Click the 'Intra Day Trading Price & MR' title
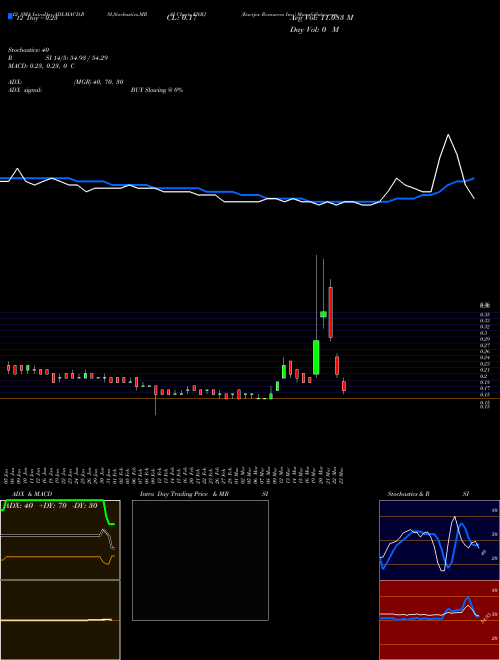Viewport: 500px width, 660px height. pos(184,494)
